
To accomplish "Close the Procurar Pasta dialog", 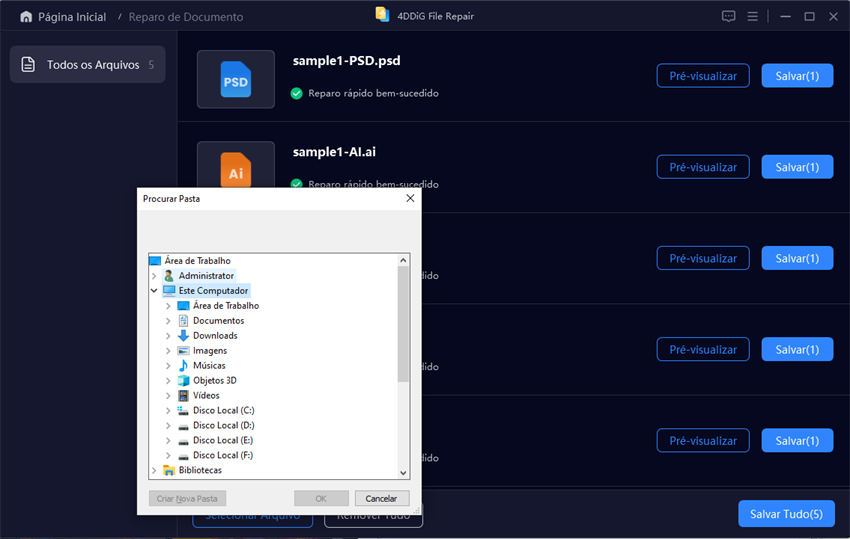I will tap(410, 198).
